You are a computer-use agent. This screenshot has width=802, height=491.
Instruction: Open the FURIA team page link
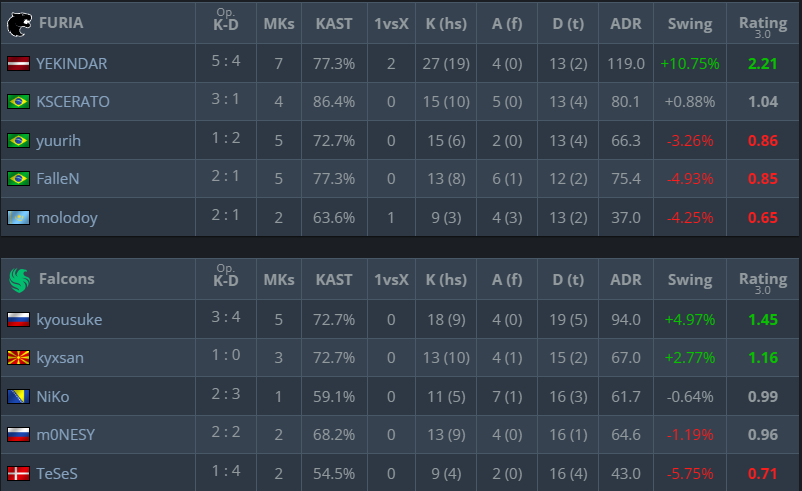(x=61, y=23)
